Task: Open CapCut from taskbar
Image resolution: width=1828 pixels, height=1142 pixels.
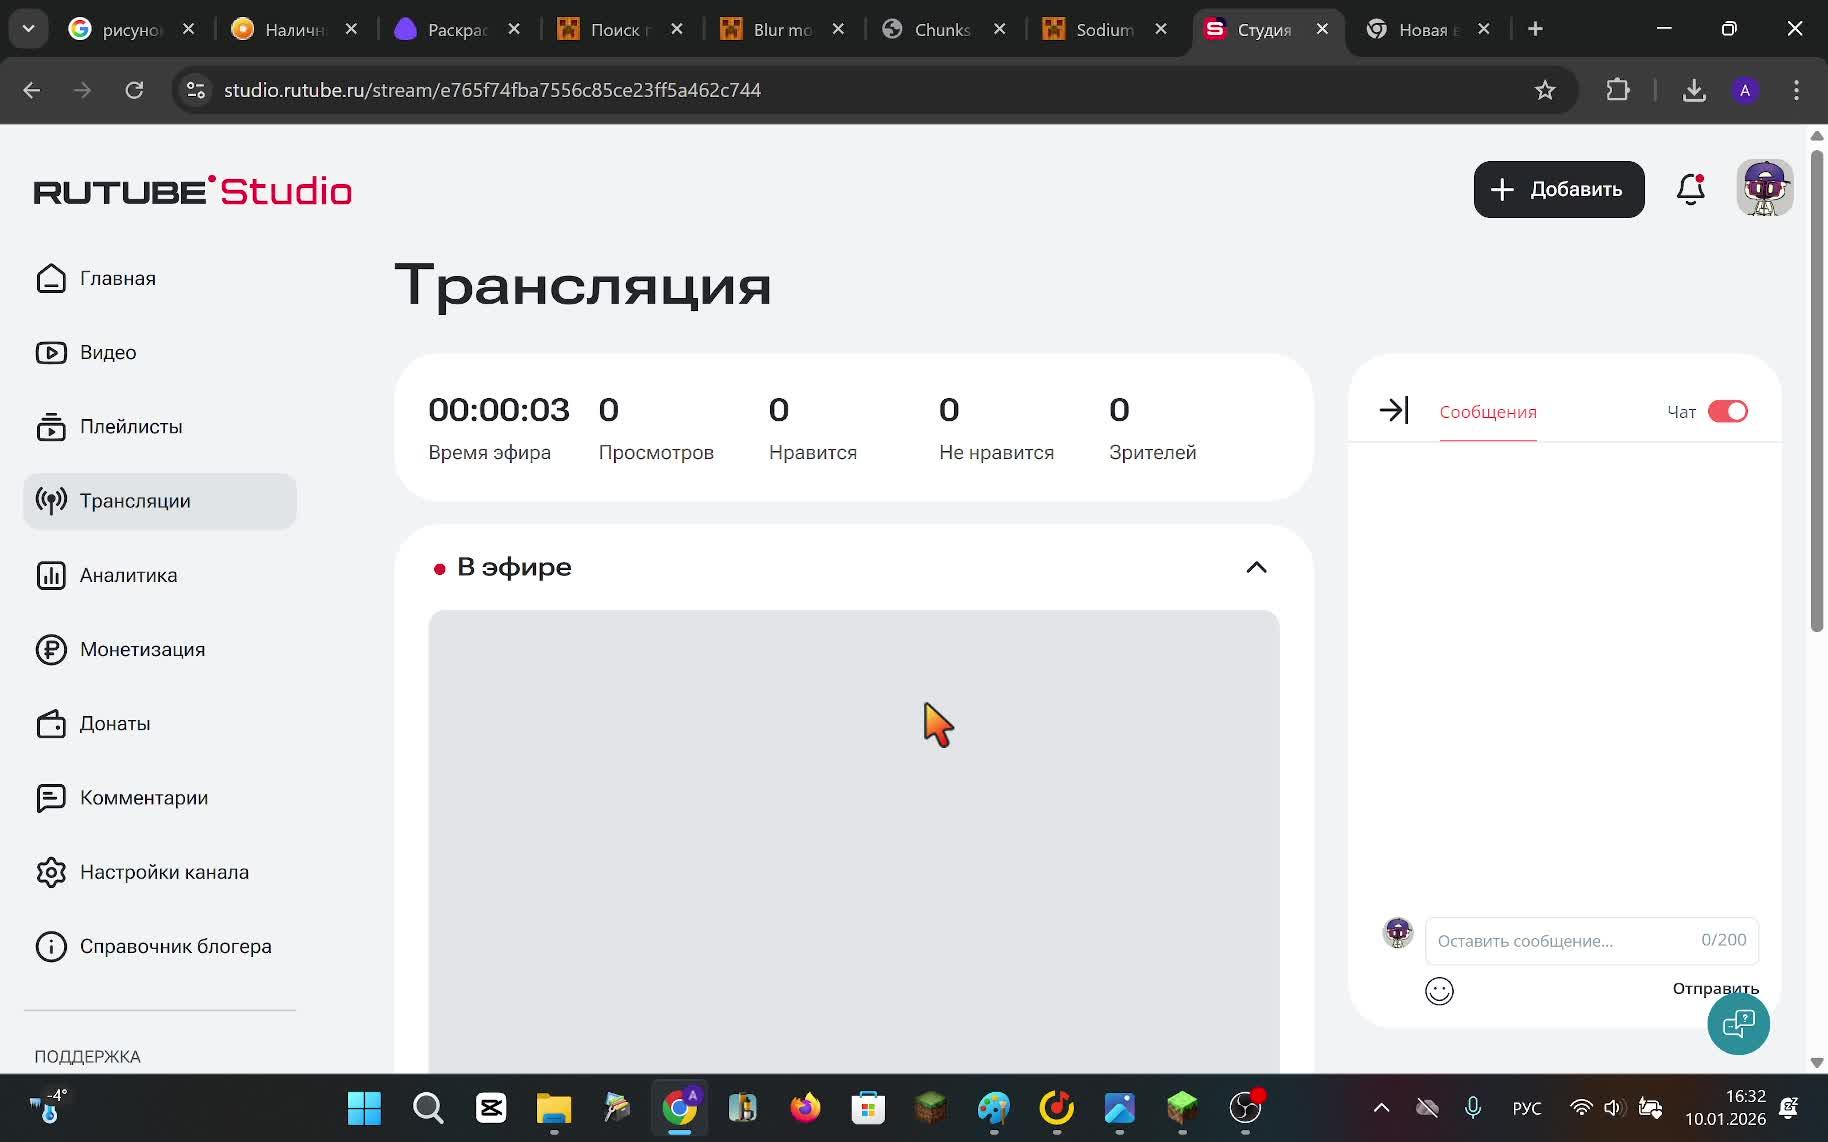Action: (x=491, y=1108)
